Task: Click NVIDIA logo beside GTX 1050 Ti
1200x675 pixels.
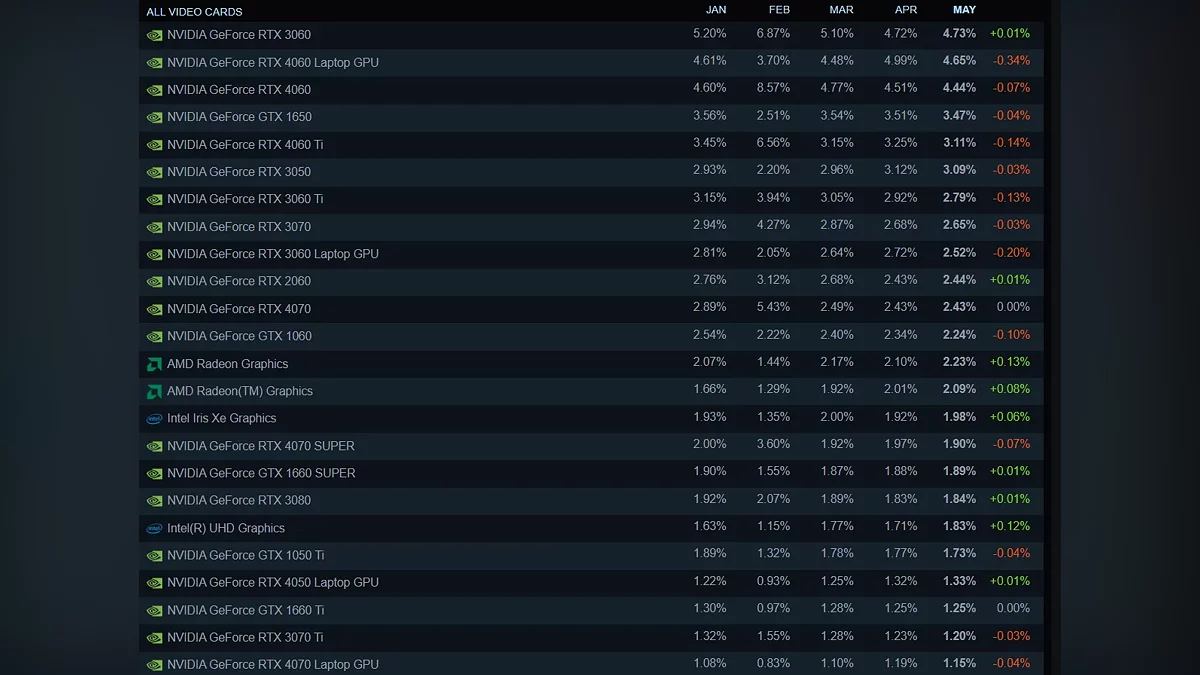Action: 154,556
